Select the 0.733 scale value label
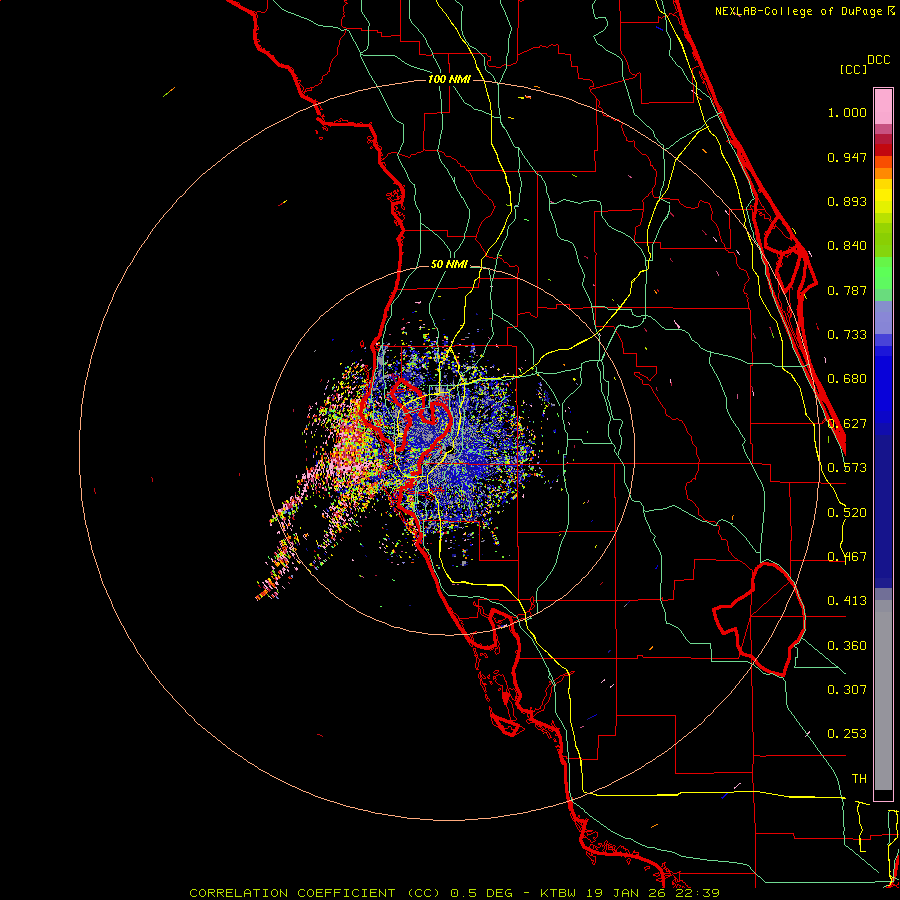Image resolution: width=900 pixels, height=900 pixels. 847,335
